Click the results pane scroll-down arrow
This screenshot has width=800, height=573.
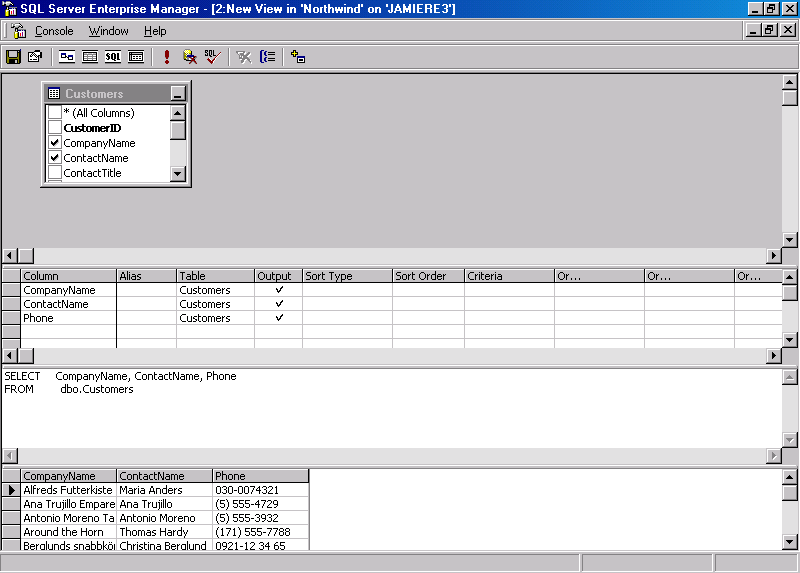pos(790,542)
